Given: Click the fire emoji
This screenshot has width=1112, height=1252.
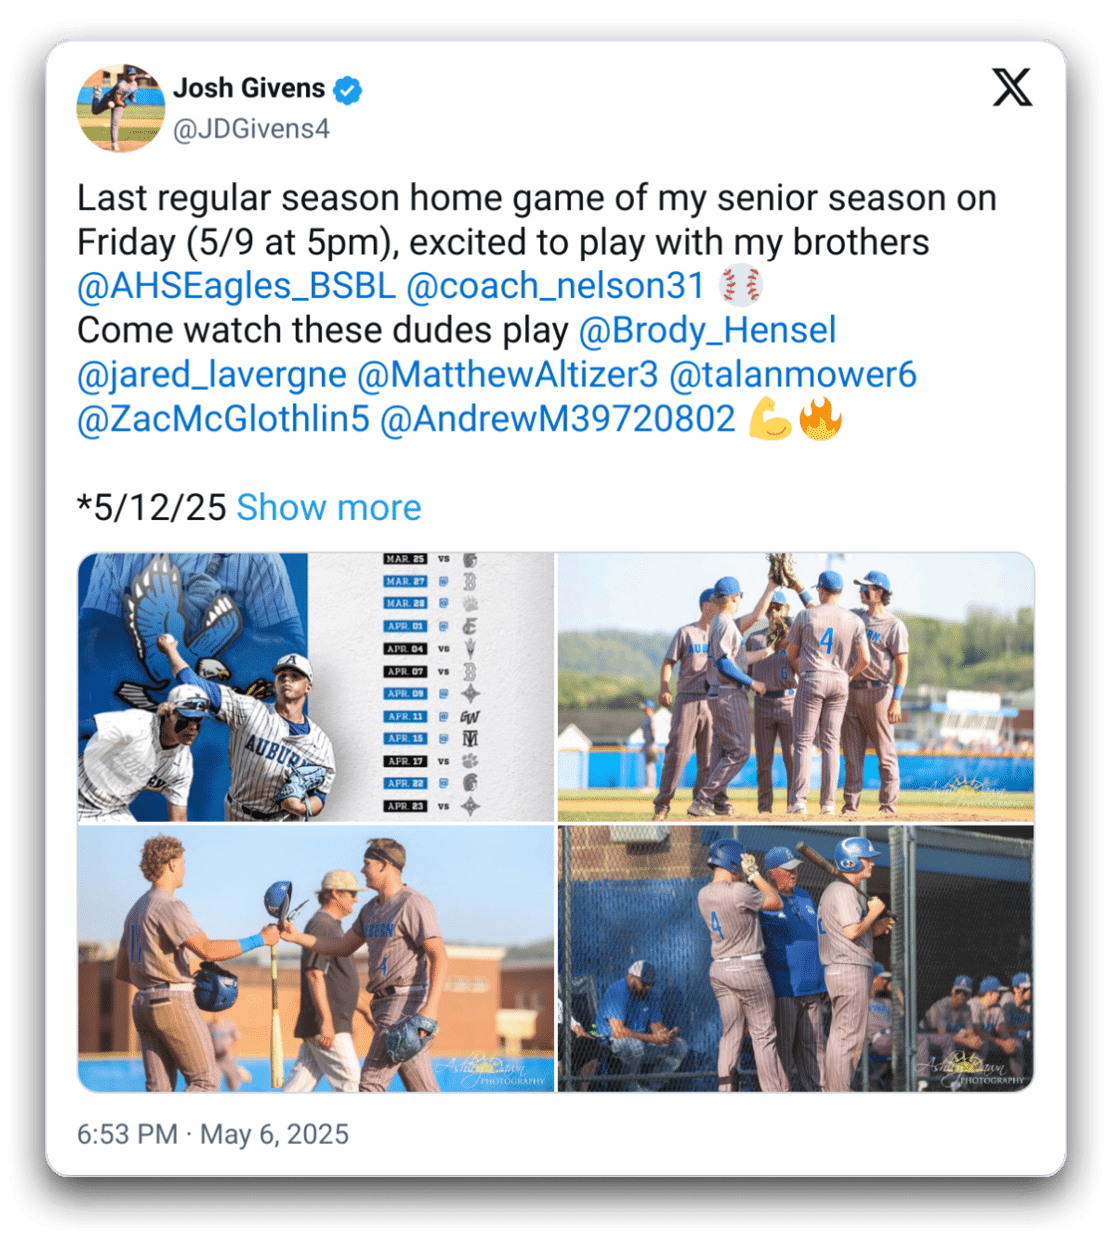Looking at the screenshot, I should [820, 419].
